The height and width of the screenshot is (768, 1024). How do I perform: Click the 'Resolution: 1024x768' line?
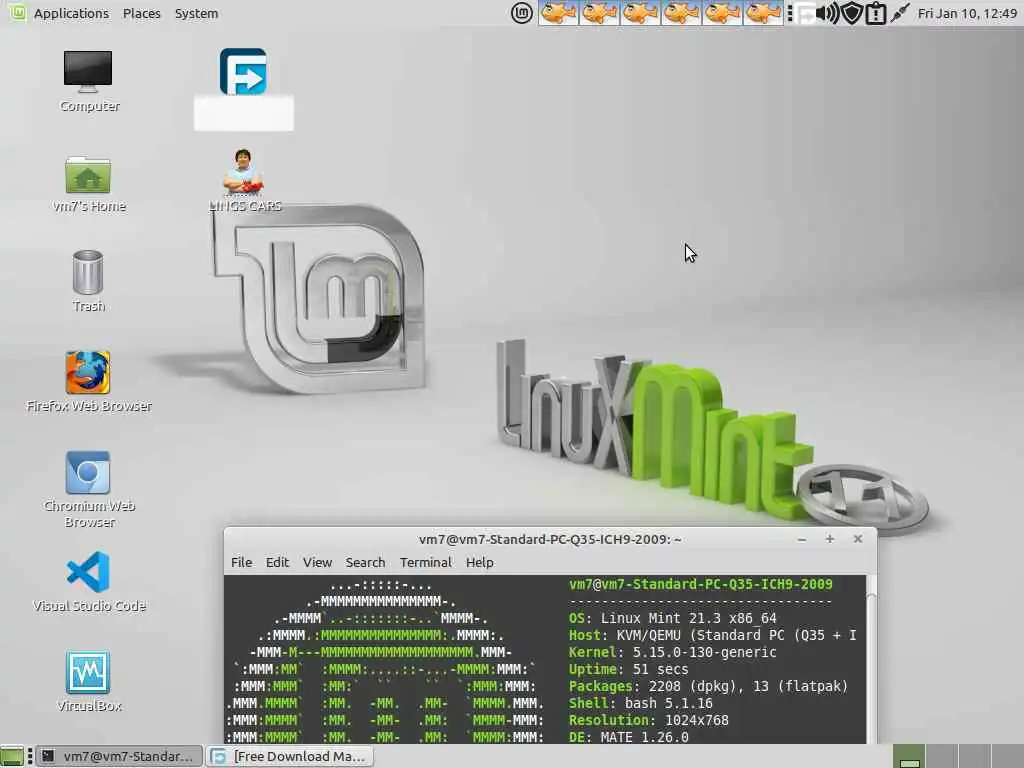point(648,720)
